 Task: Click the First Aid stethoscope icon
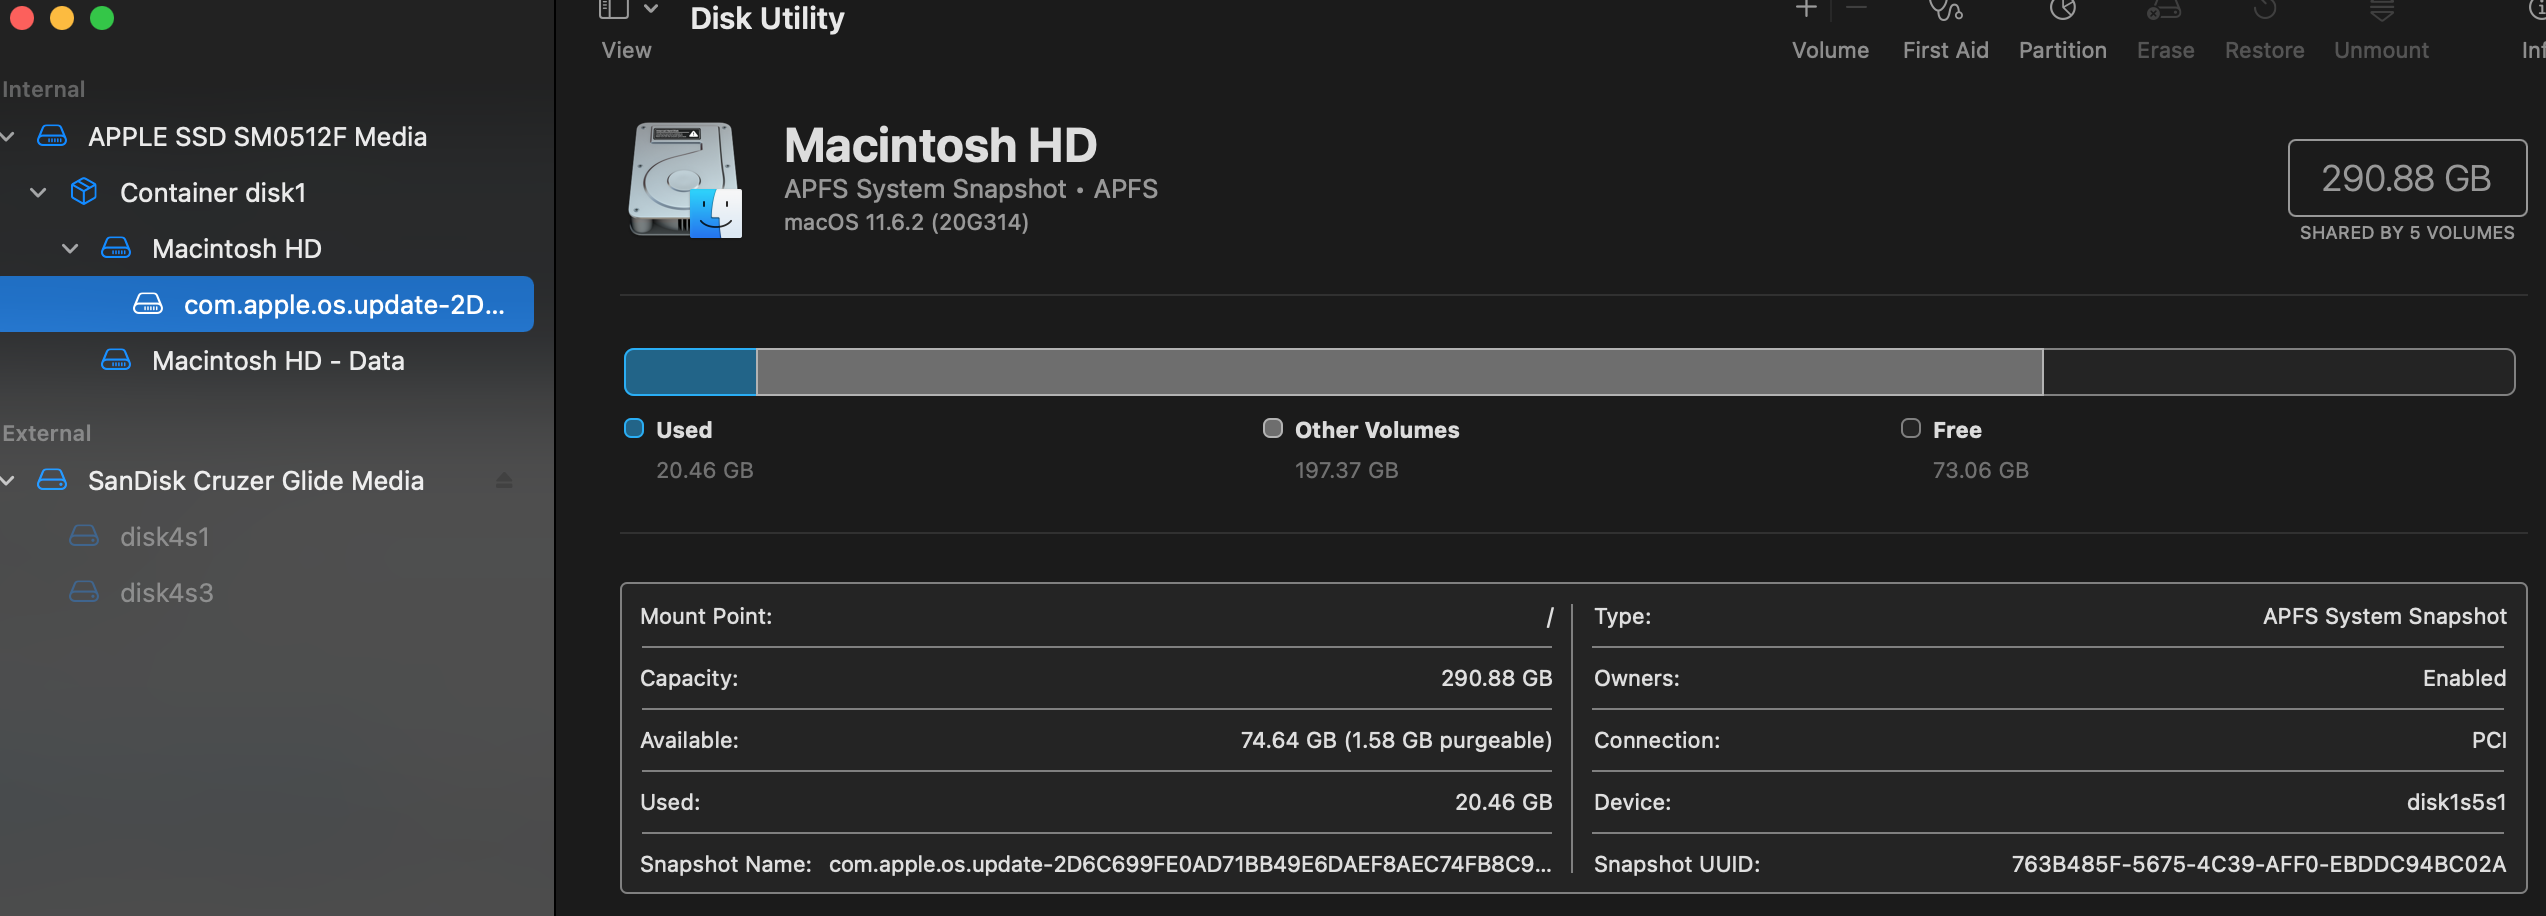(x=1945, y=11)
